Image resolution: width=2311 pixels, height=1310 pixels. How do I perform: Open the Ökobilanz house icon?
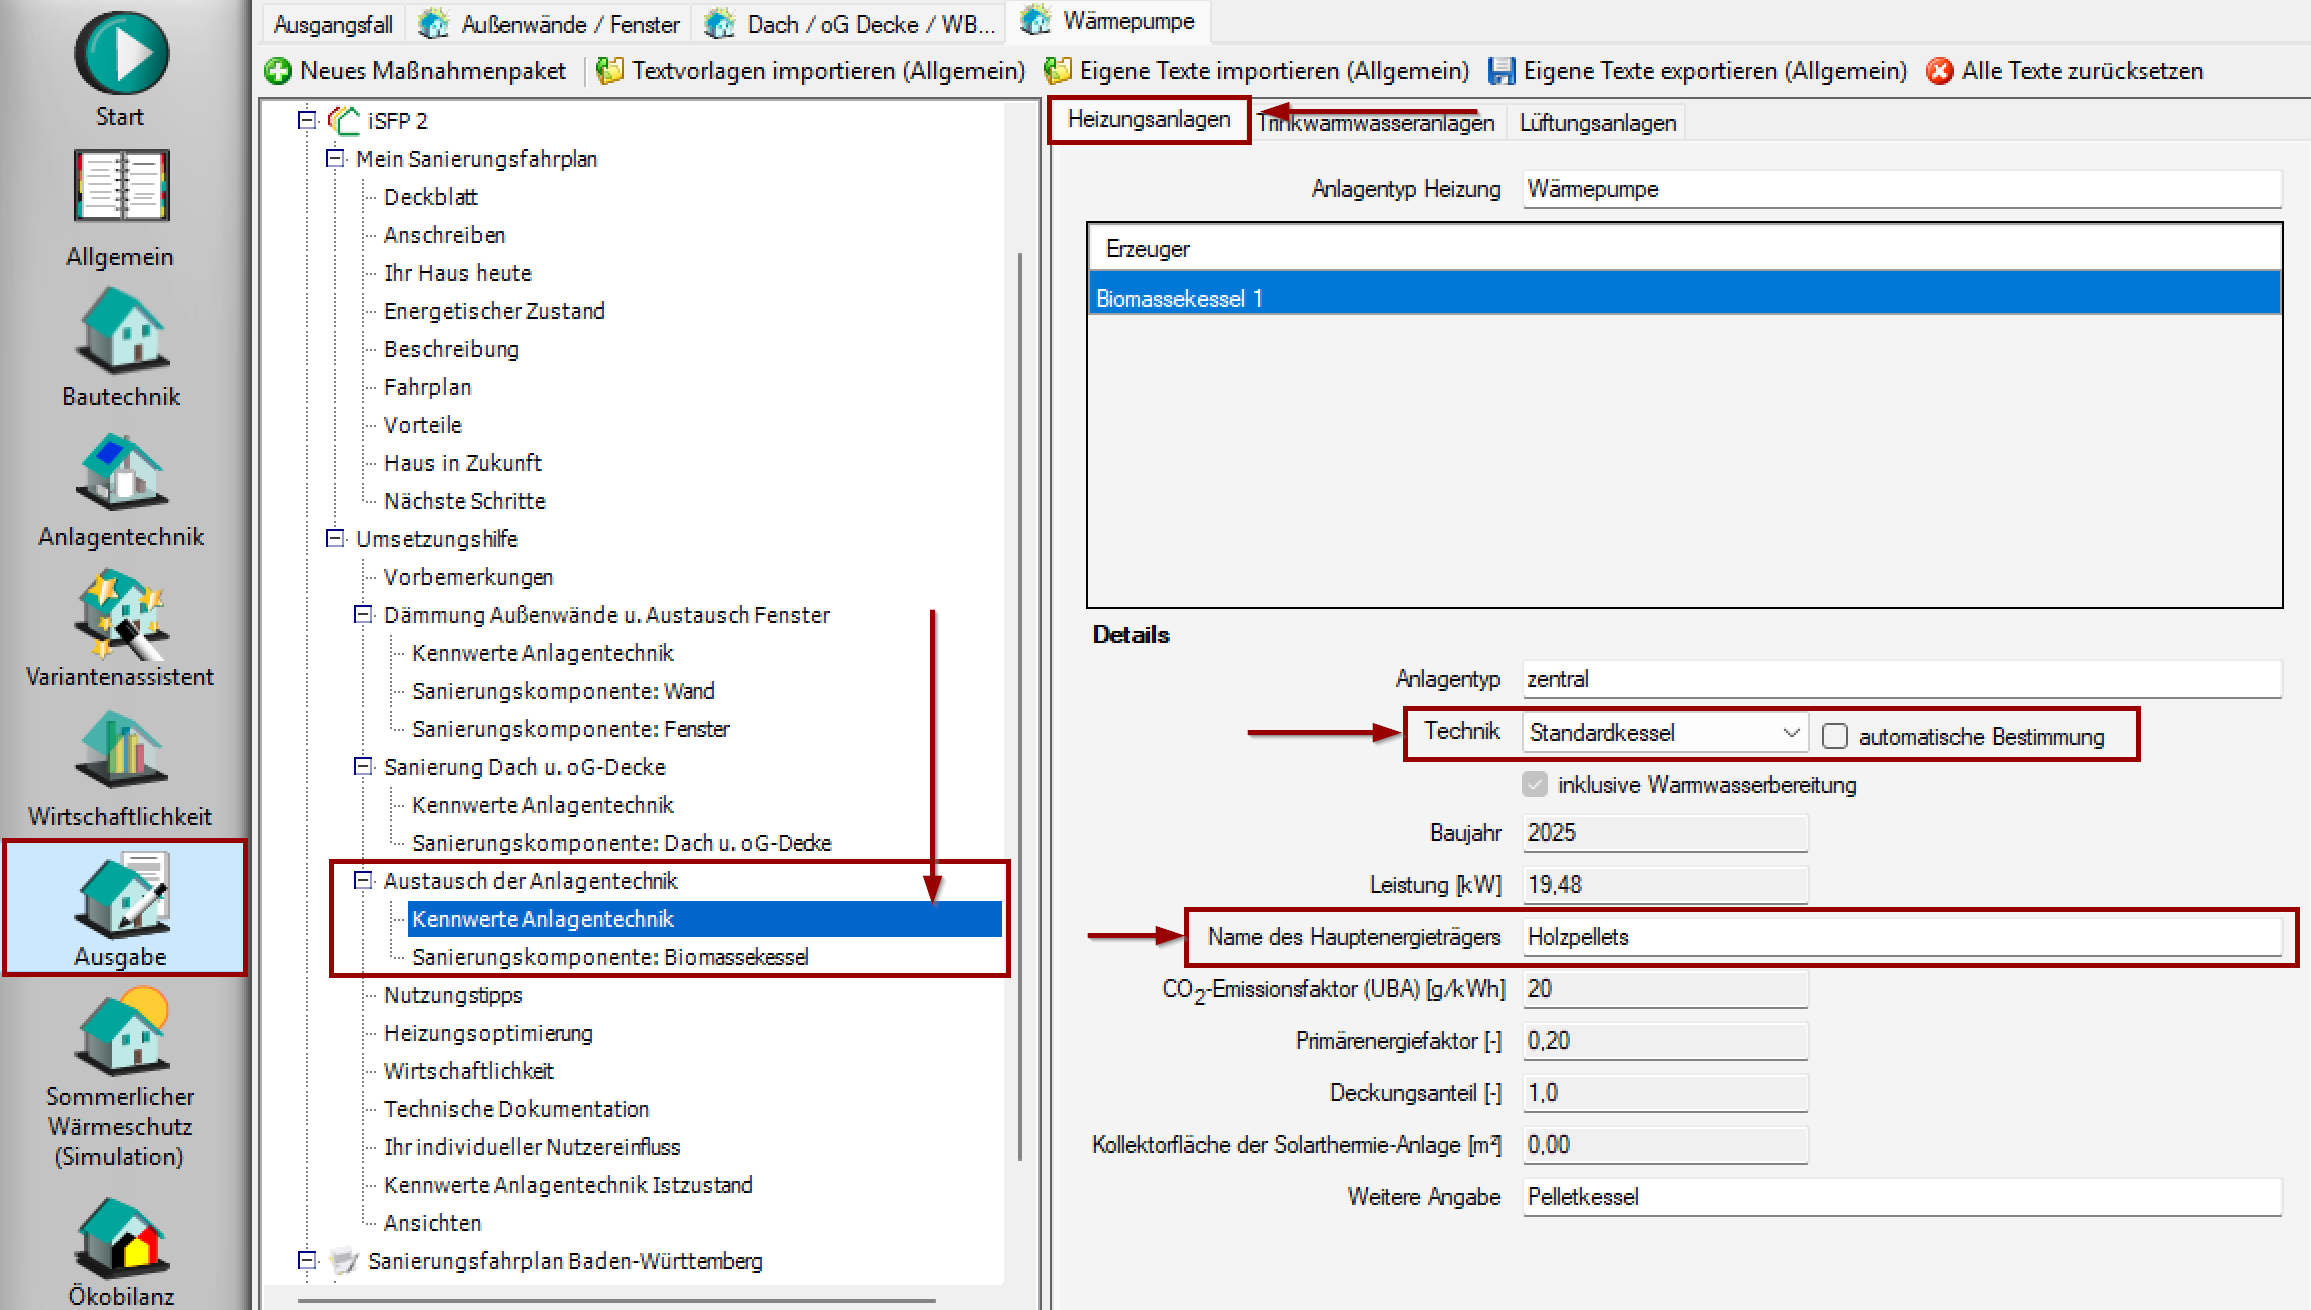pyautogui.click(x=121, y=1238)
